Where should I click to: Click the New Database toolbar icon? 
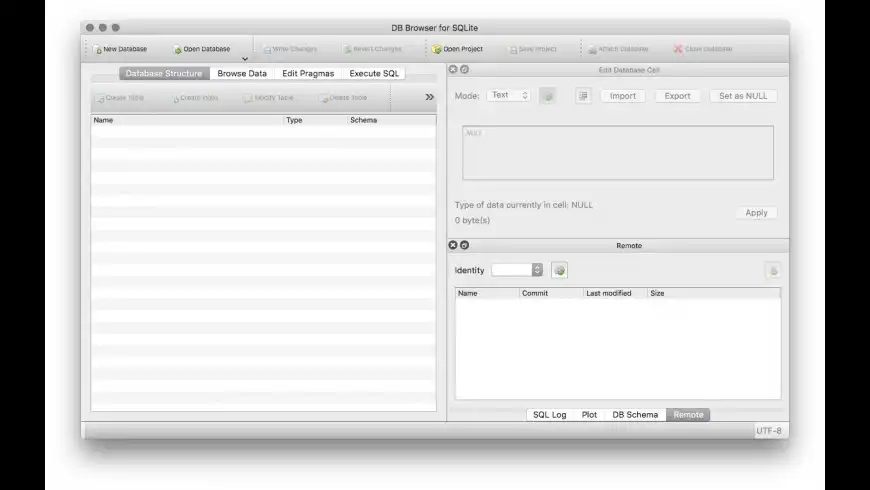[98, 49]
